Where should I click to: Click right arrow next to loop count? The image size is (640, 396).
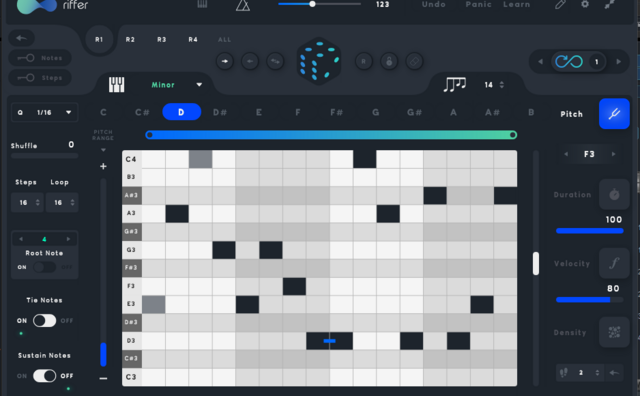pos(619,62)
